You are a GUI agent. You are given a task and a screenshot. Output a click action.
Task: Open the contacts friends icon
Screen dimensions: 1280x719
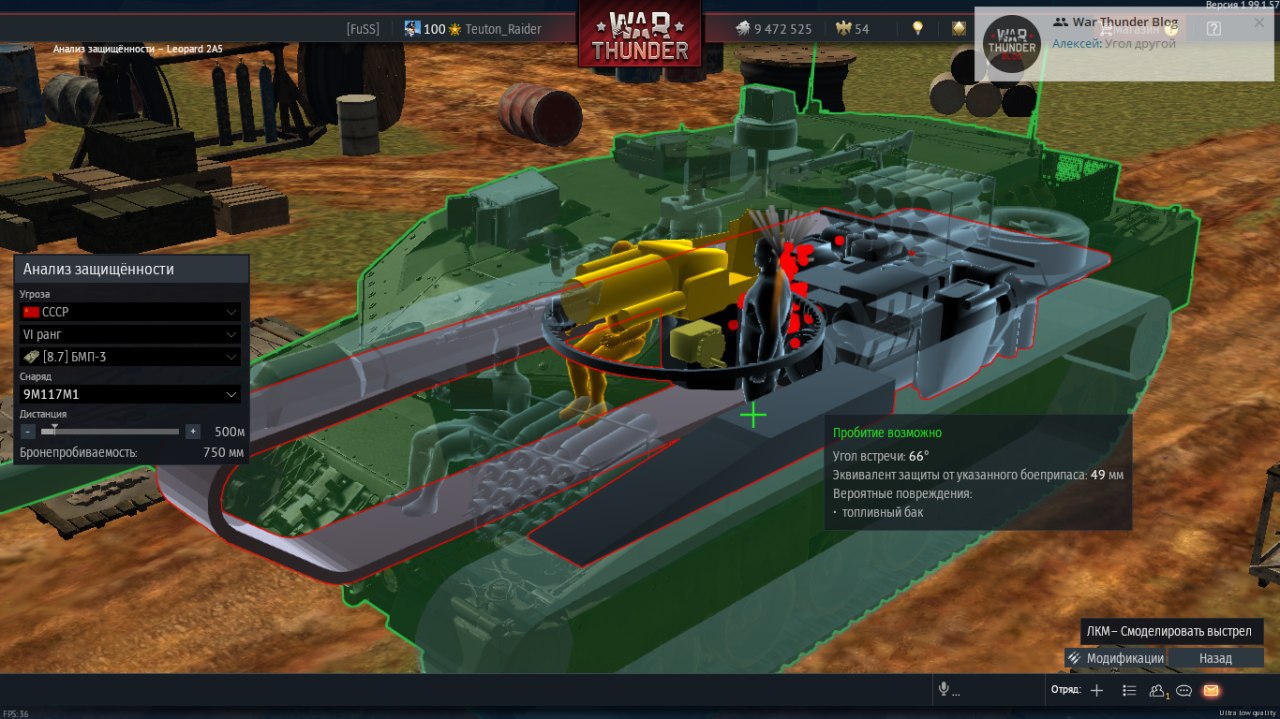pos(1158,690)
